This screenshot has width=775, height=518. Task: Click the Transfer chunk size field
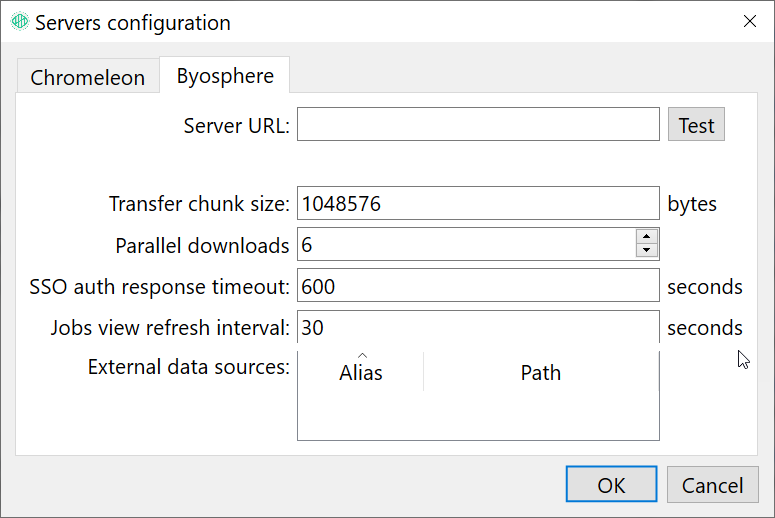pyautogui.click(x=478, y=203)
